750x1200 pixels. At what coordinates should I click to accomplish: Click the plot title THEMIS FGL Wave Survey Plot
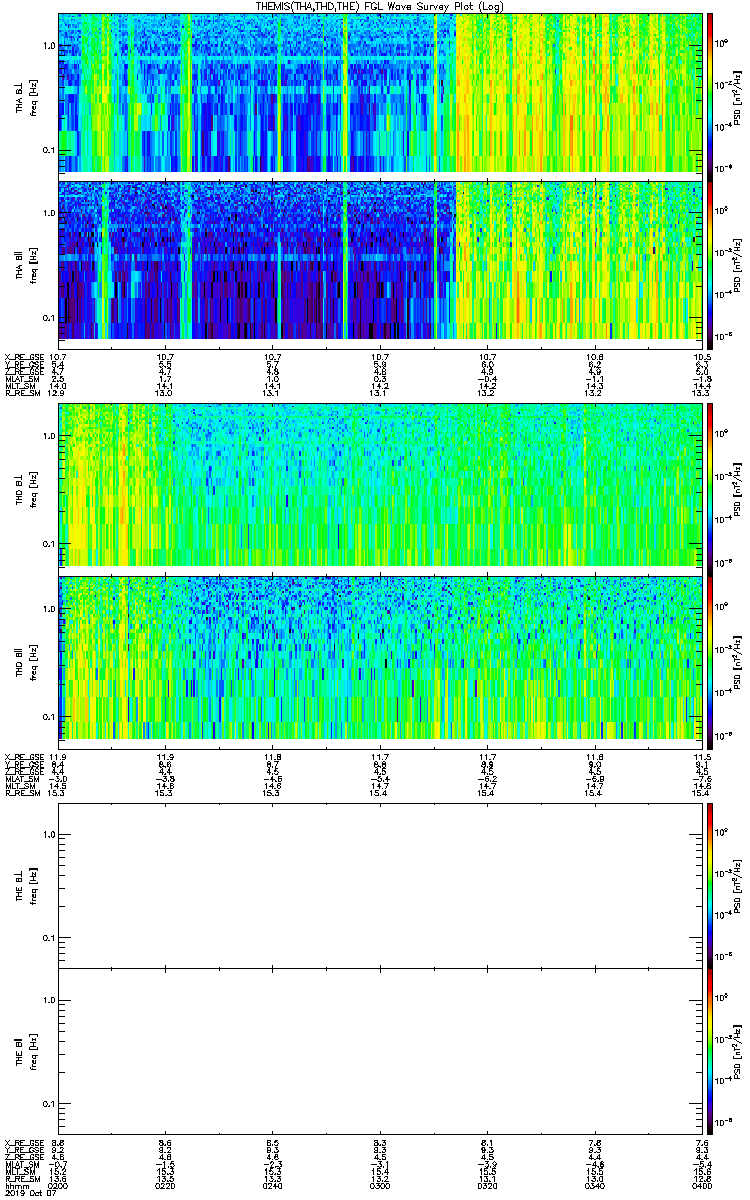[382, 6]
